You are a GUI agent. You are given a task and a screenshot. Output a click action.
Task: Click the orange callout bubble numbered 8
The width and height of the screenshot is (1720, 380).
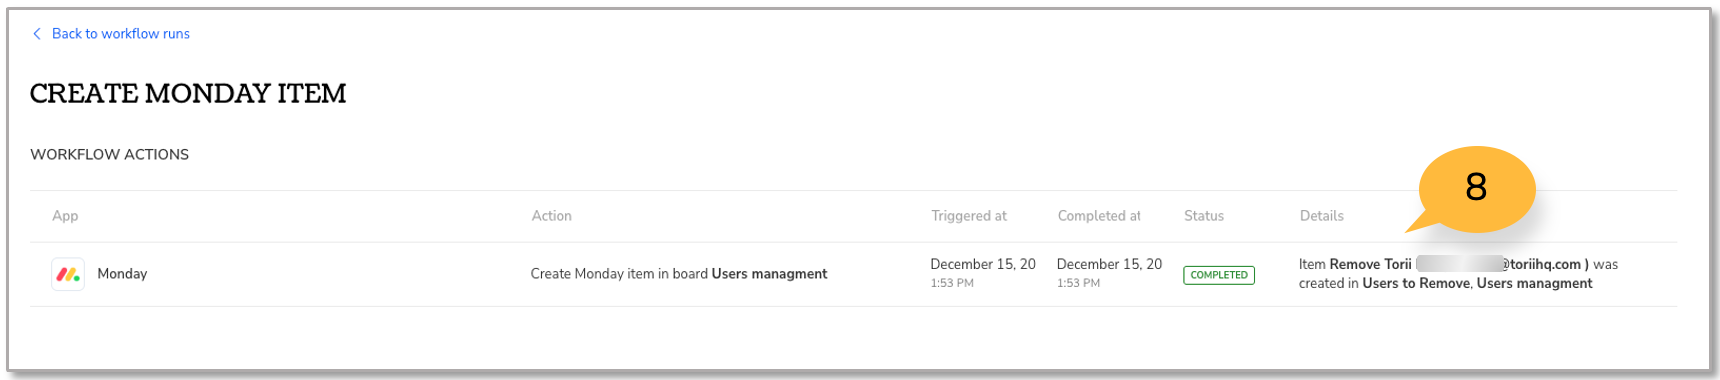pos(1476,188)
